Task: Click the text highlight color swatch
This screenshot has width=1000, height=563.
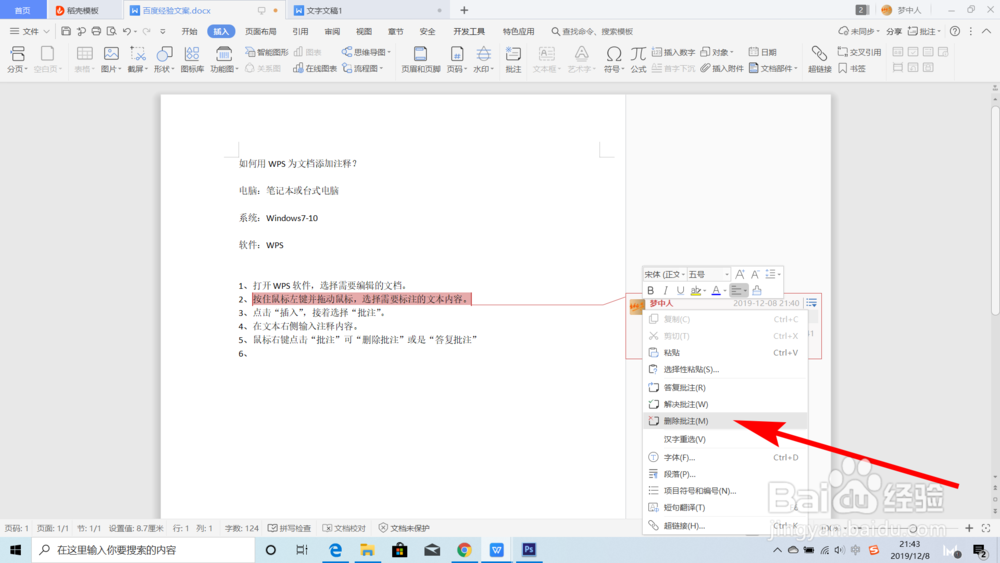Action: click(696, 290)
